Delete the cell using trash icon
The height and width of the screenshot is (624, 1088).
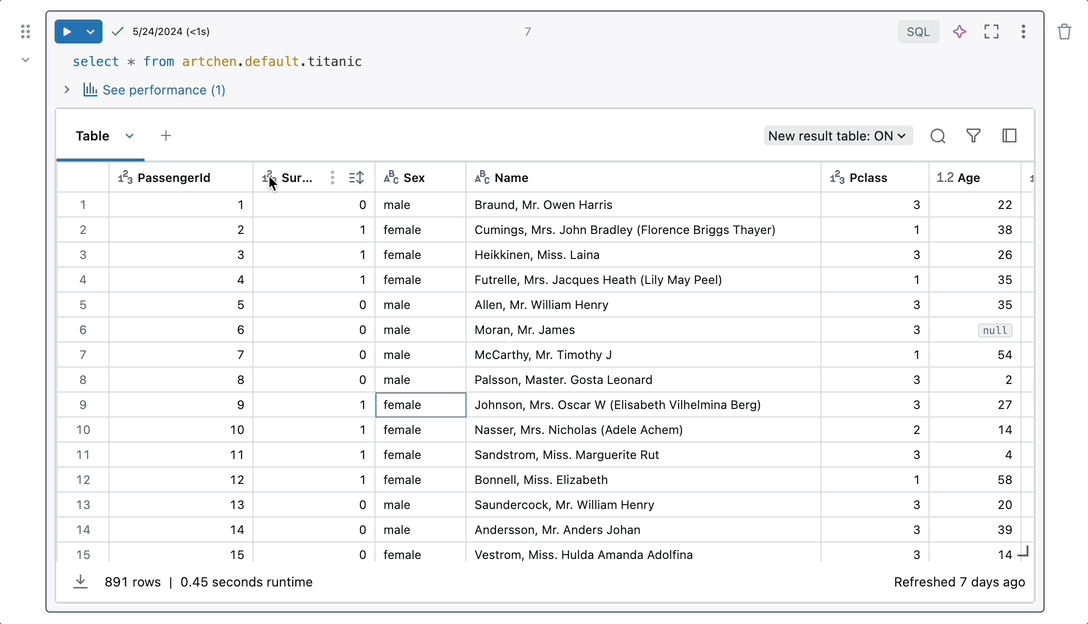(x=1065, y=32)
